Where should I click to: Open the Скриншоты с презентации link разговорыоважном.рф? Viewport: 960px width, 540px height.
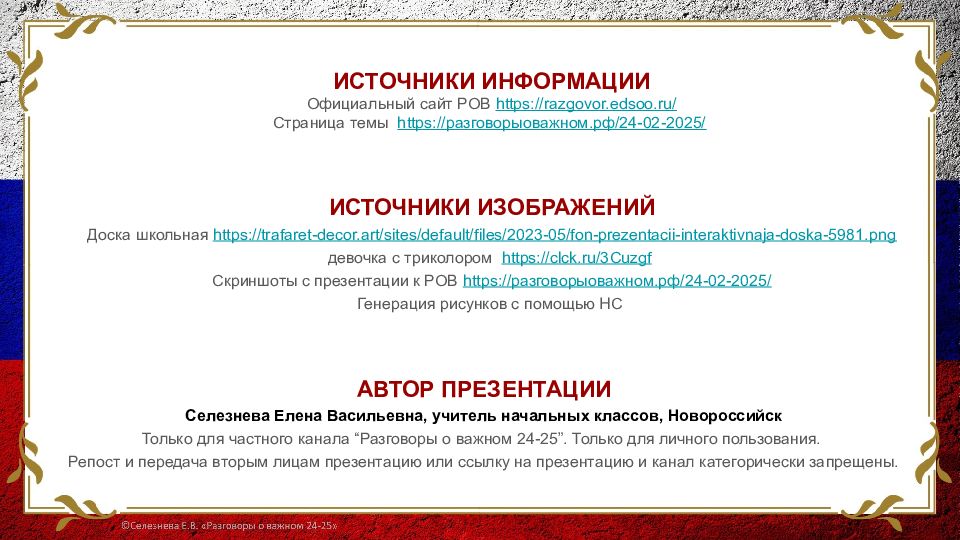coord(617,280)
